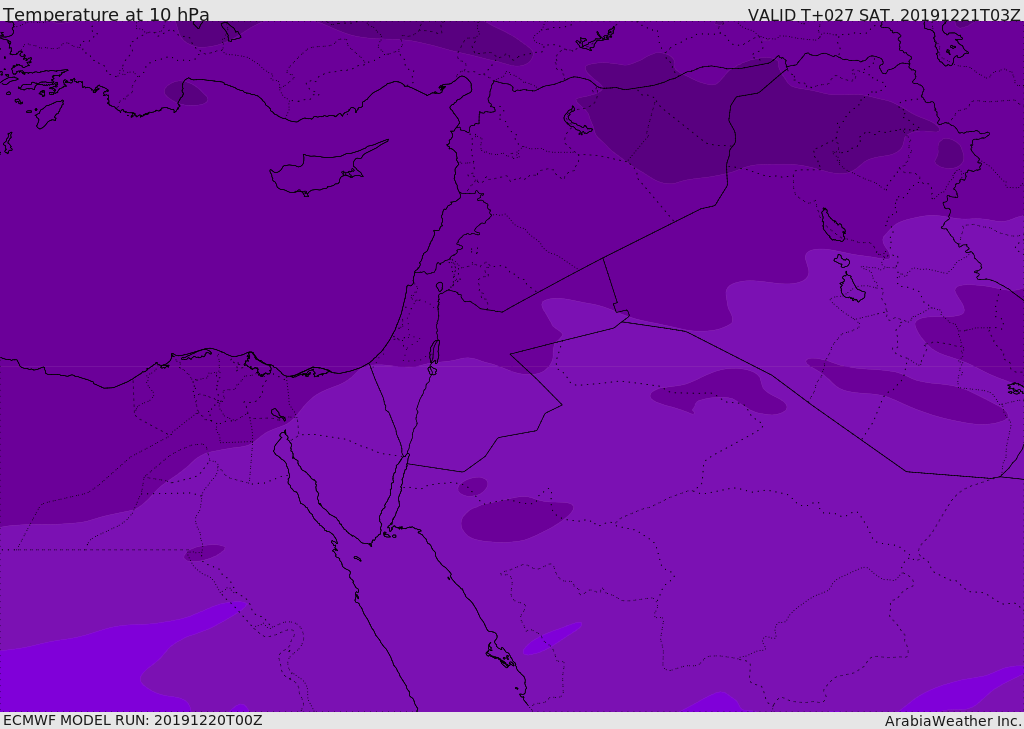Click the dark oval patch southeast of Aqaba
Viewport: 1024px width, 729px height.
[x=513, y=519]
